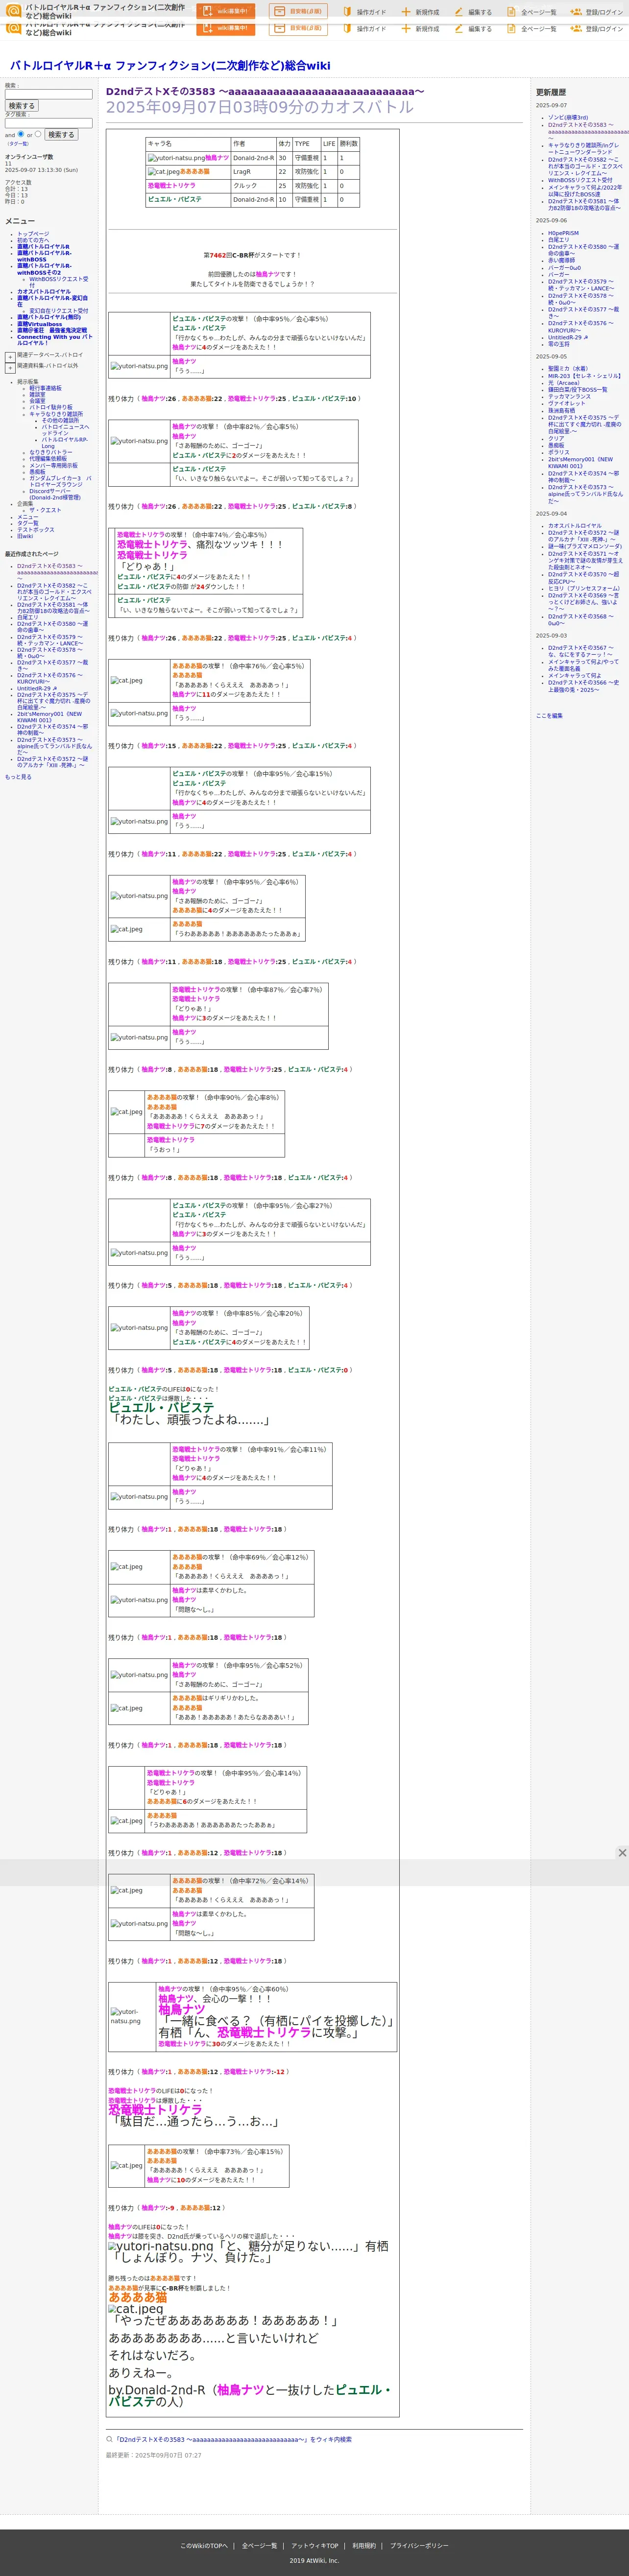The image size is (629, 2576).
Task: Open テッカマンランス in update history
Action: pos(569,396)
